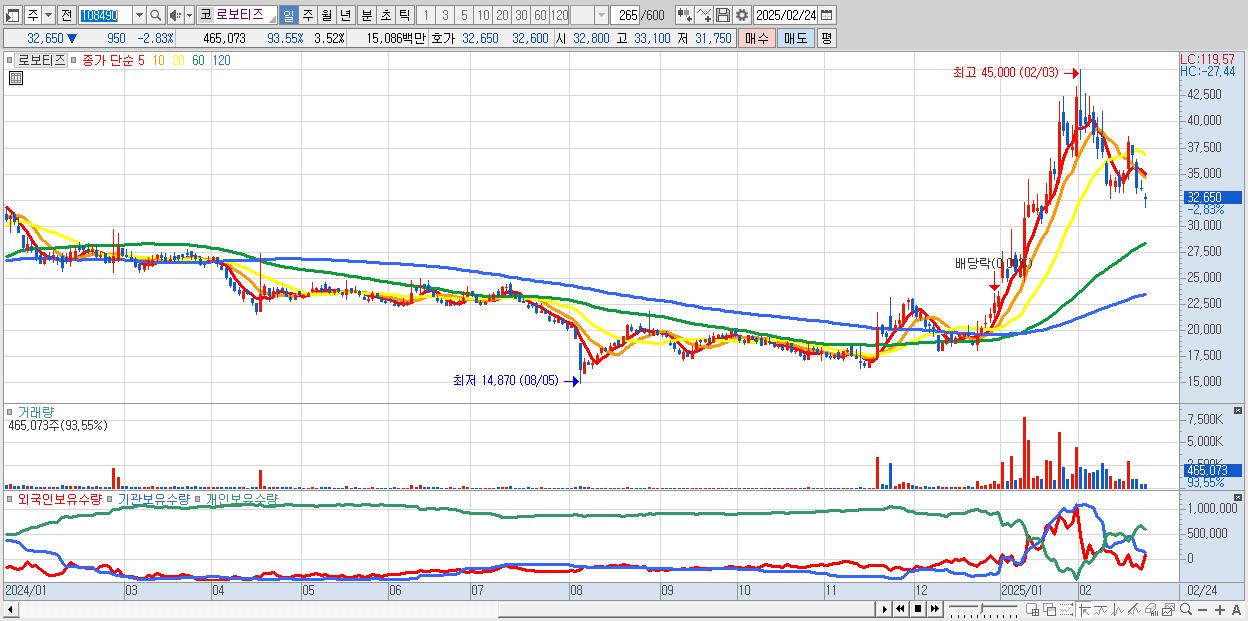The height and width of the screenshot is (621, 1248).
Task: Click the save chart floppy disk icon
Action: pyautogui.click(x=723, y=15)
